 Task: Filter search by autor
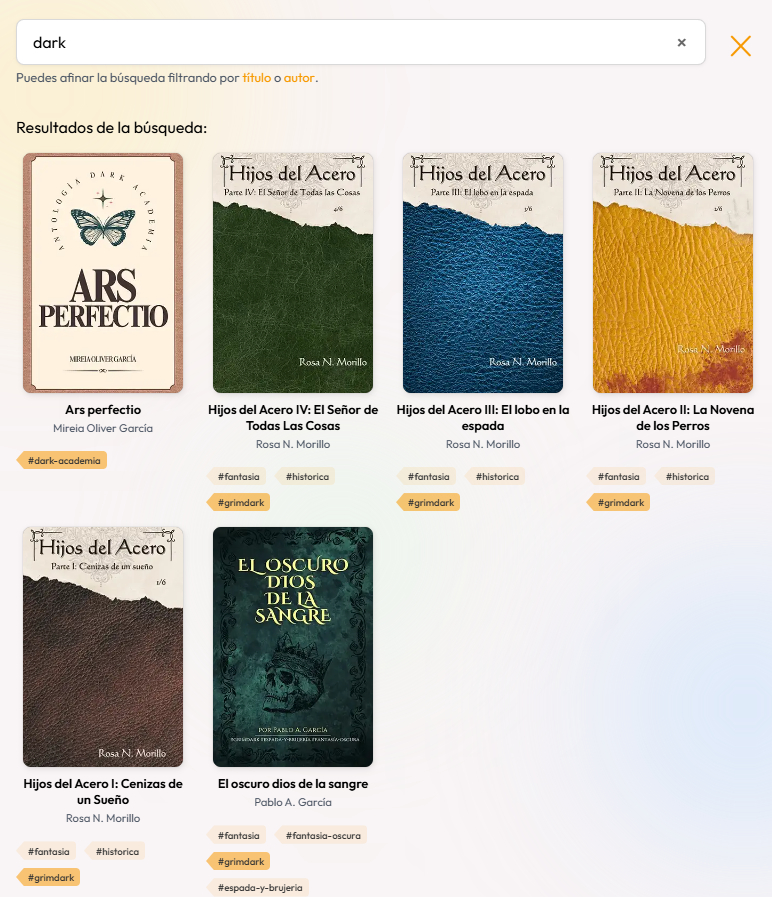click(x=299, y=78)
